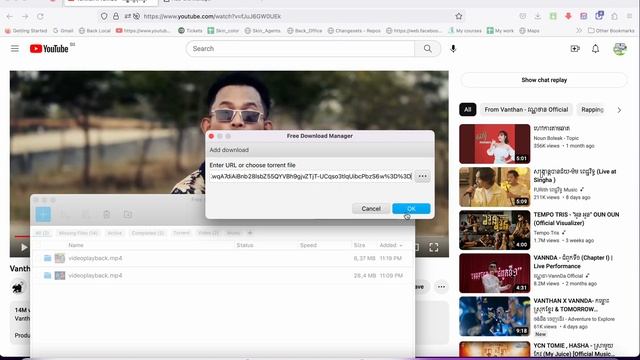
Task: Open the more actions ellipsis under the video
Action: click(x=441, y=287)
